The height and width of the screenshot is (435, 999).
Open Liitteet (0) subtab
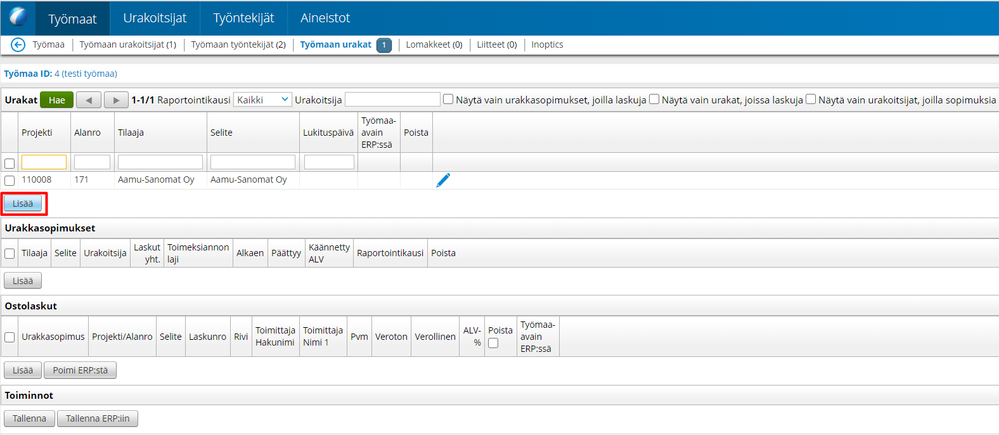tap(497, 45)
